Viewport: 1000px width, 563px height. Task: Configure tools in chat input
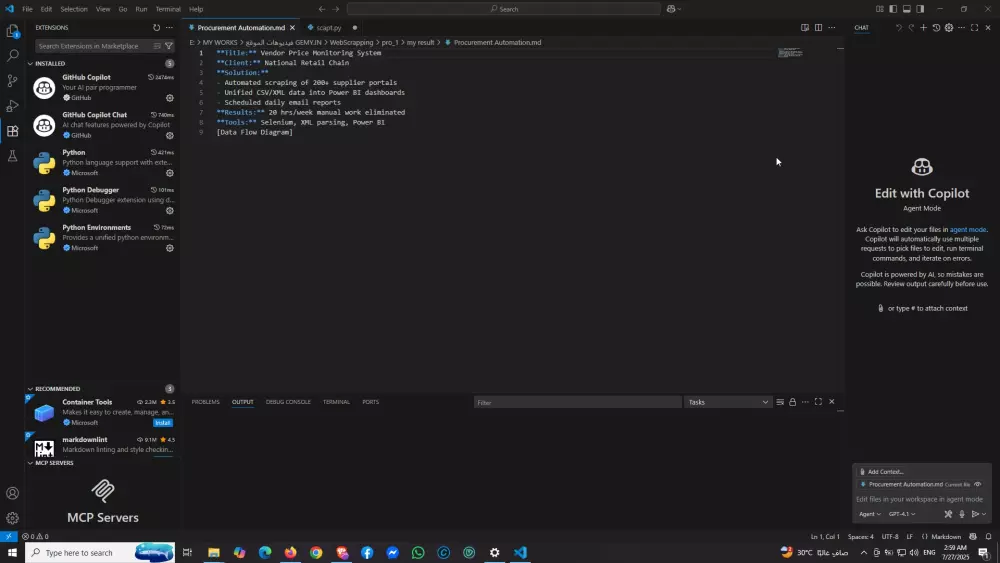coord(948,514)
